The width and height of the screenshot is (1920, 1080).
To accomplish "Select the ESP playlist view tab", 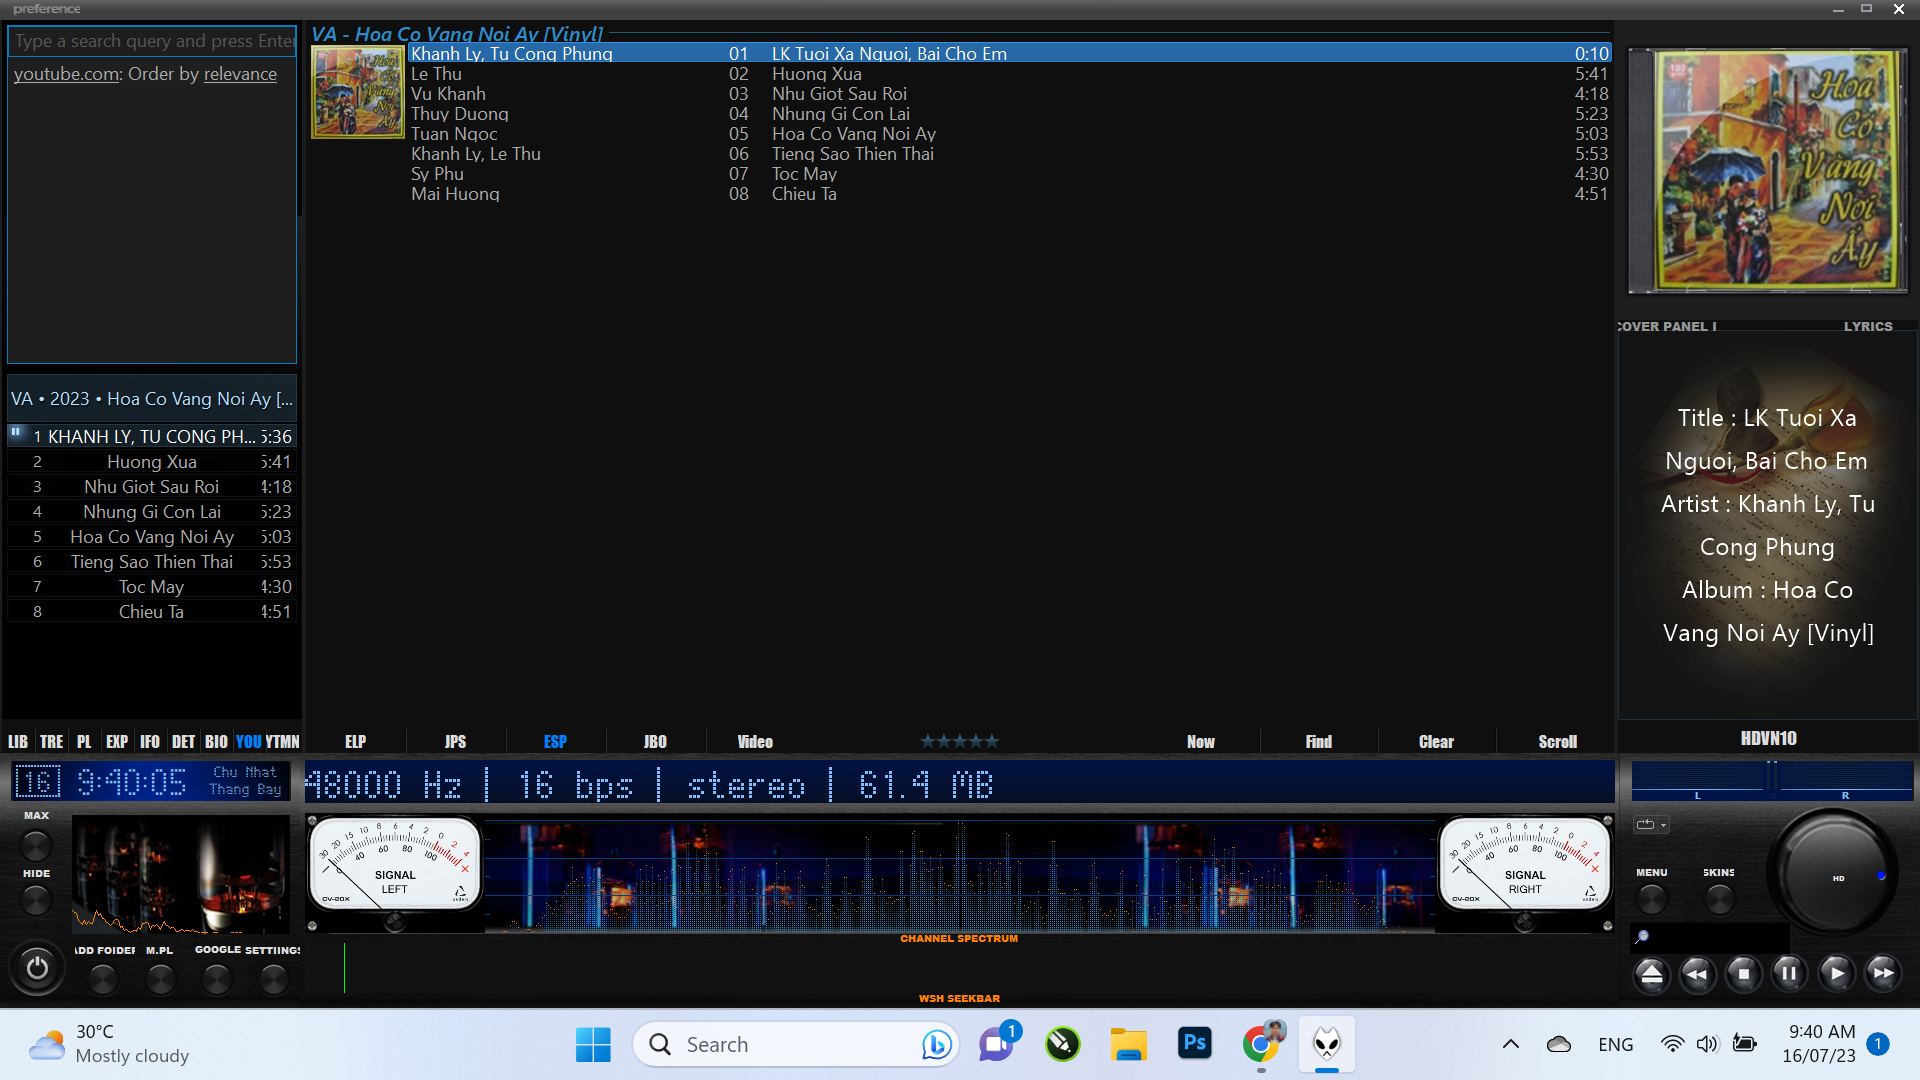I will click(555, 741).
